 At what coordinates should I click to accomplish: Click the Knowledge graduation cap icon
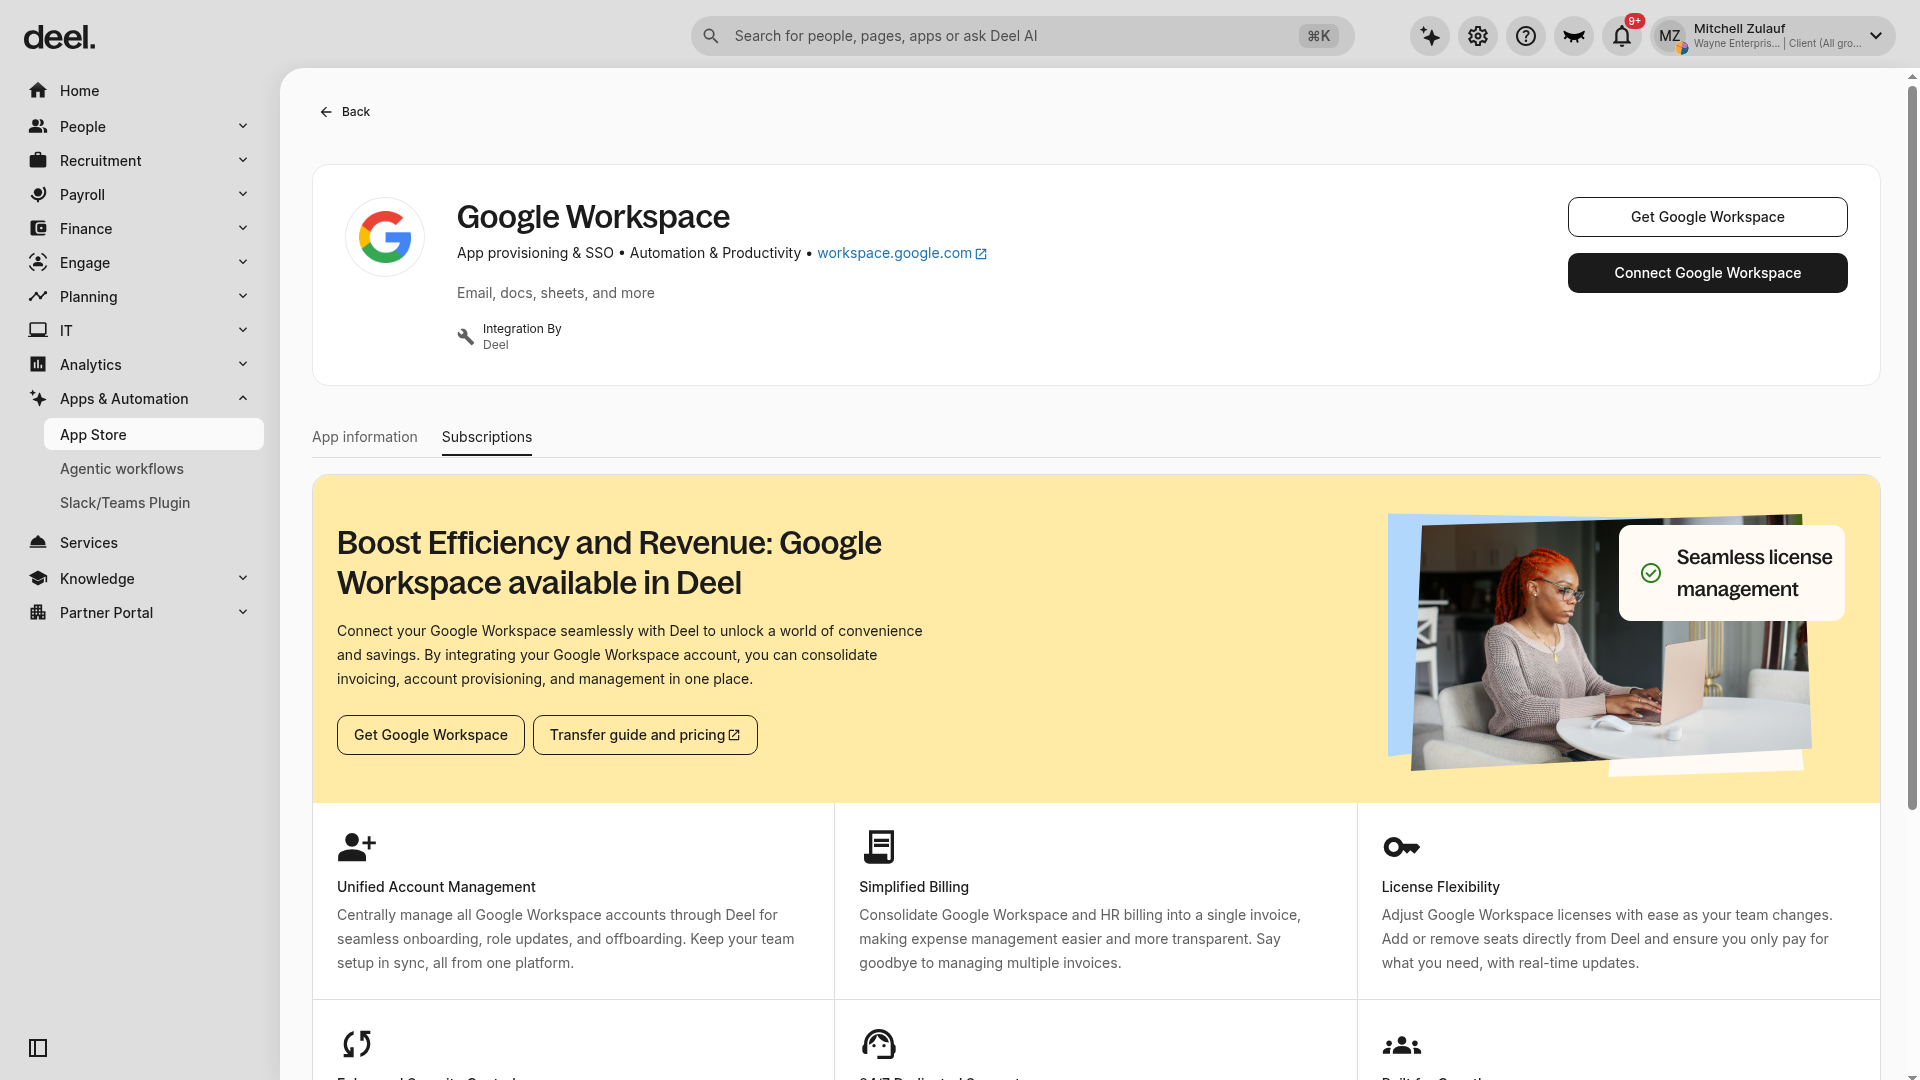38,579
